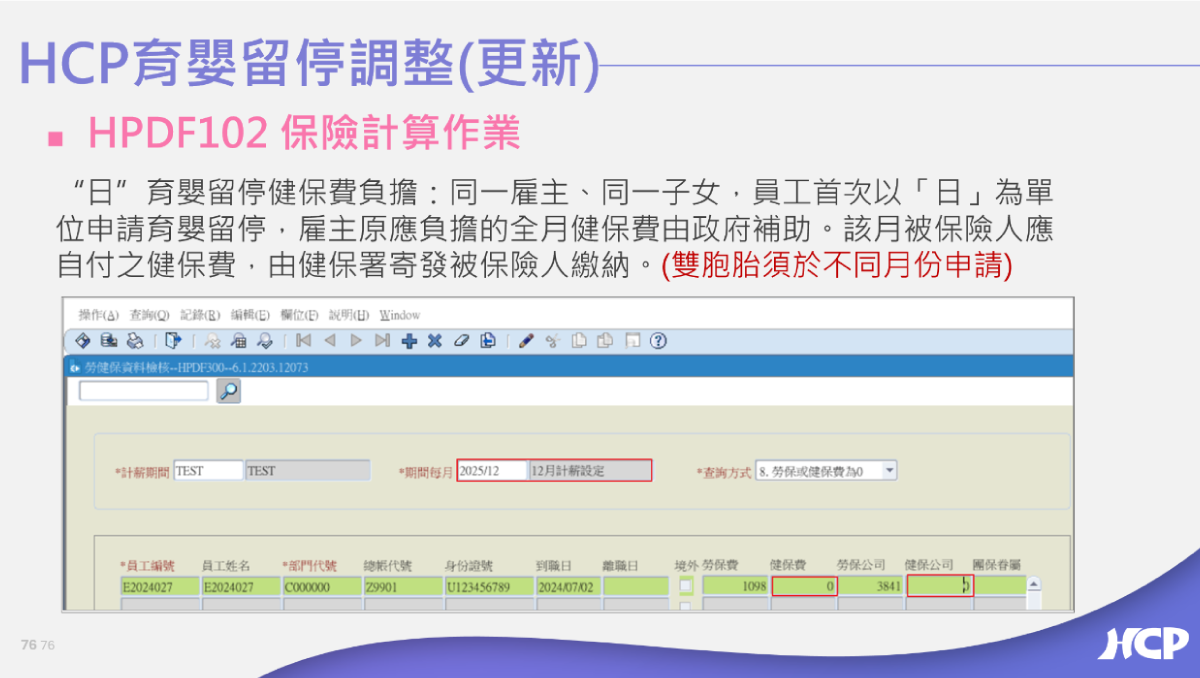This screenshot has height=678, width=1200.
Task: Go to last record icon
Action: pyautogui.click(x=382, y=340)
